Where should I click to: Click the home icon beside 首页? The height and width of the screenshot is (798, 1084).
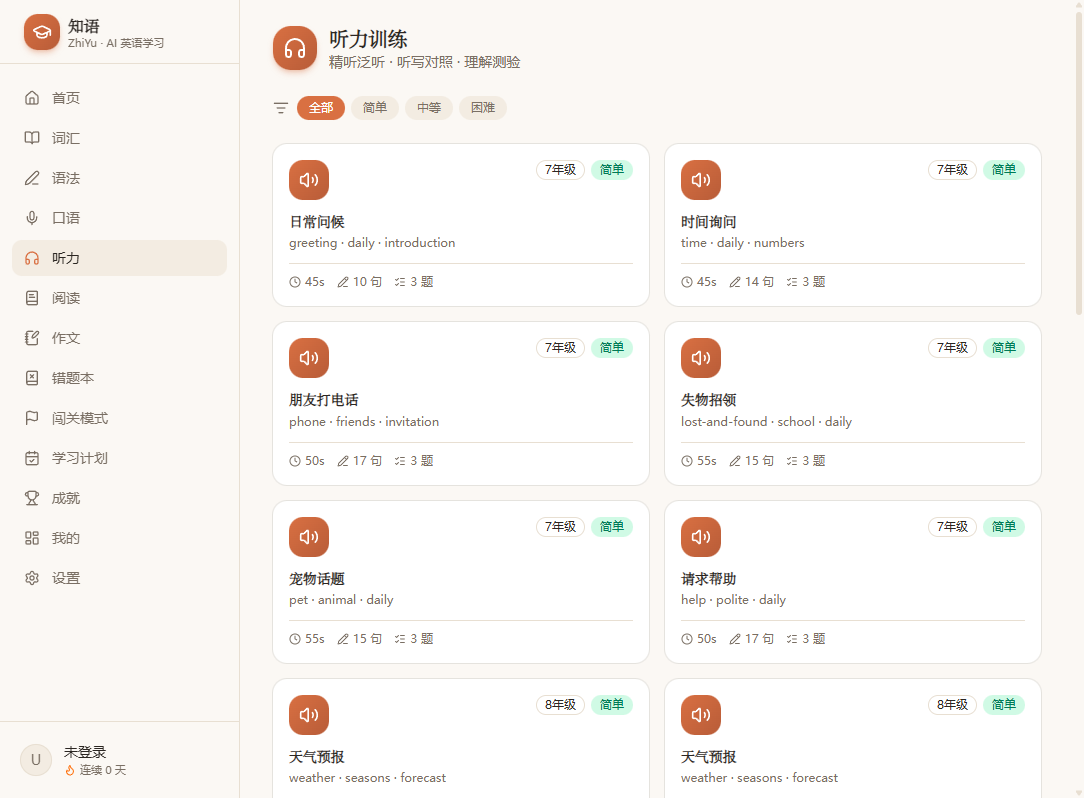[32, 98]
